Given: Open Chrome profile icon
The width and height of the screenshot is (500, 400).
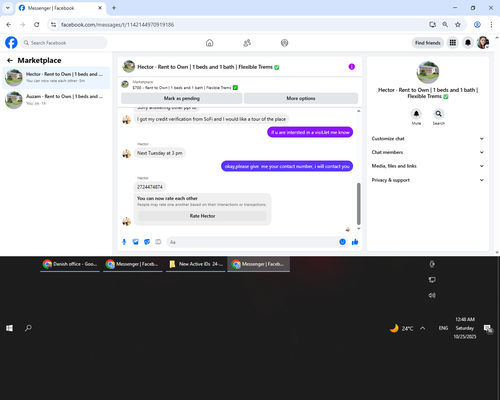Looking at the screenshot, I should (x=477, y=25).
